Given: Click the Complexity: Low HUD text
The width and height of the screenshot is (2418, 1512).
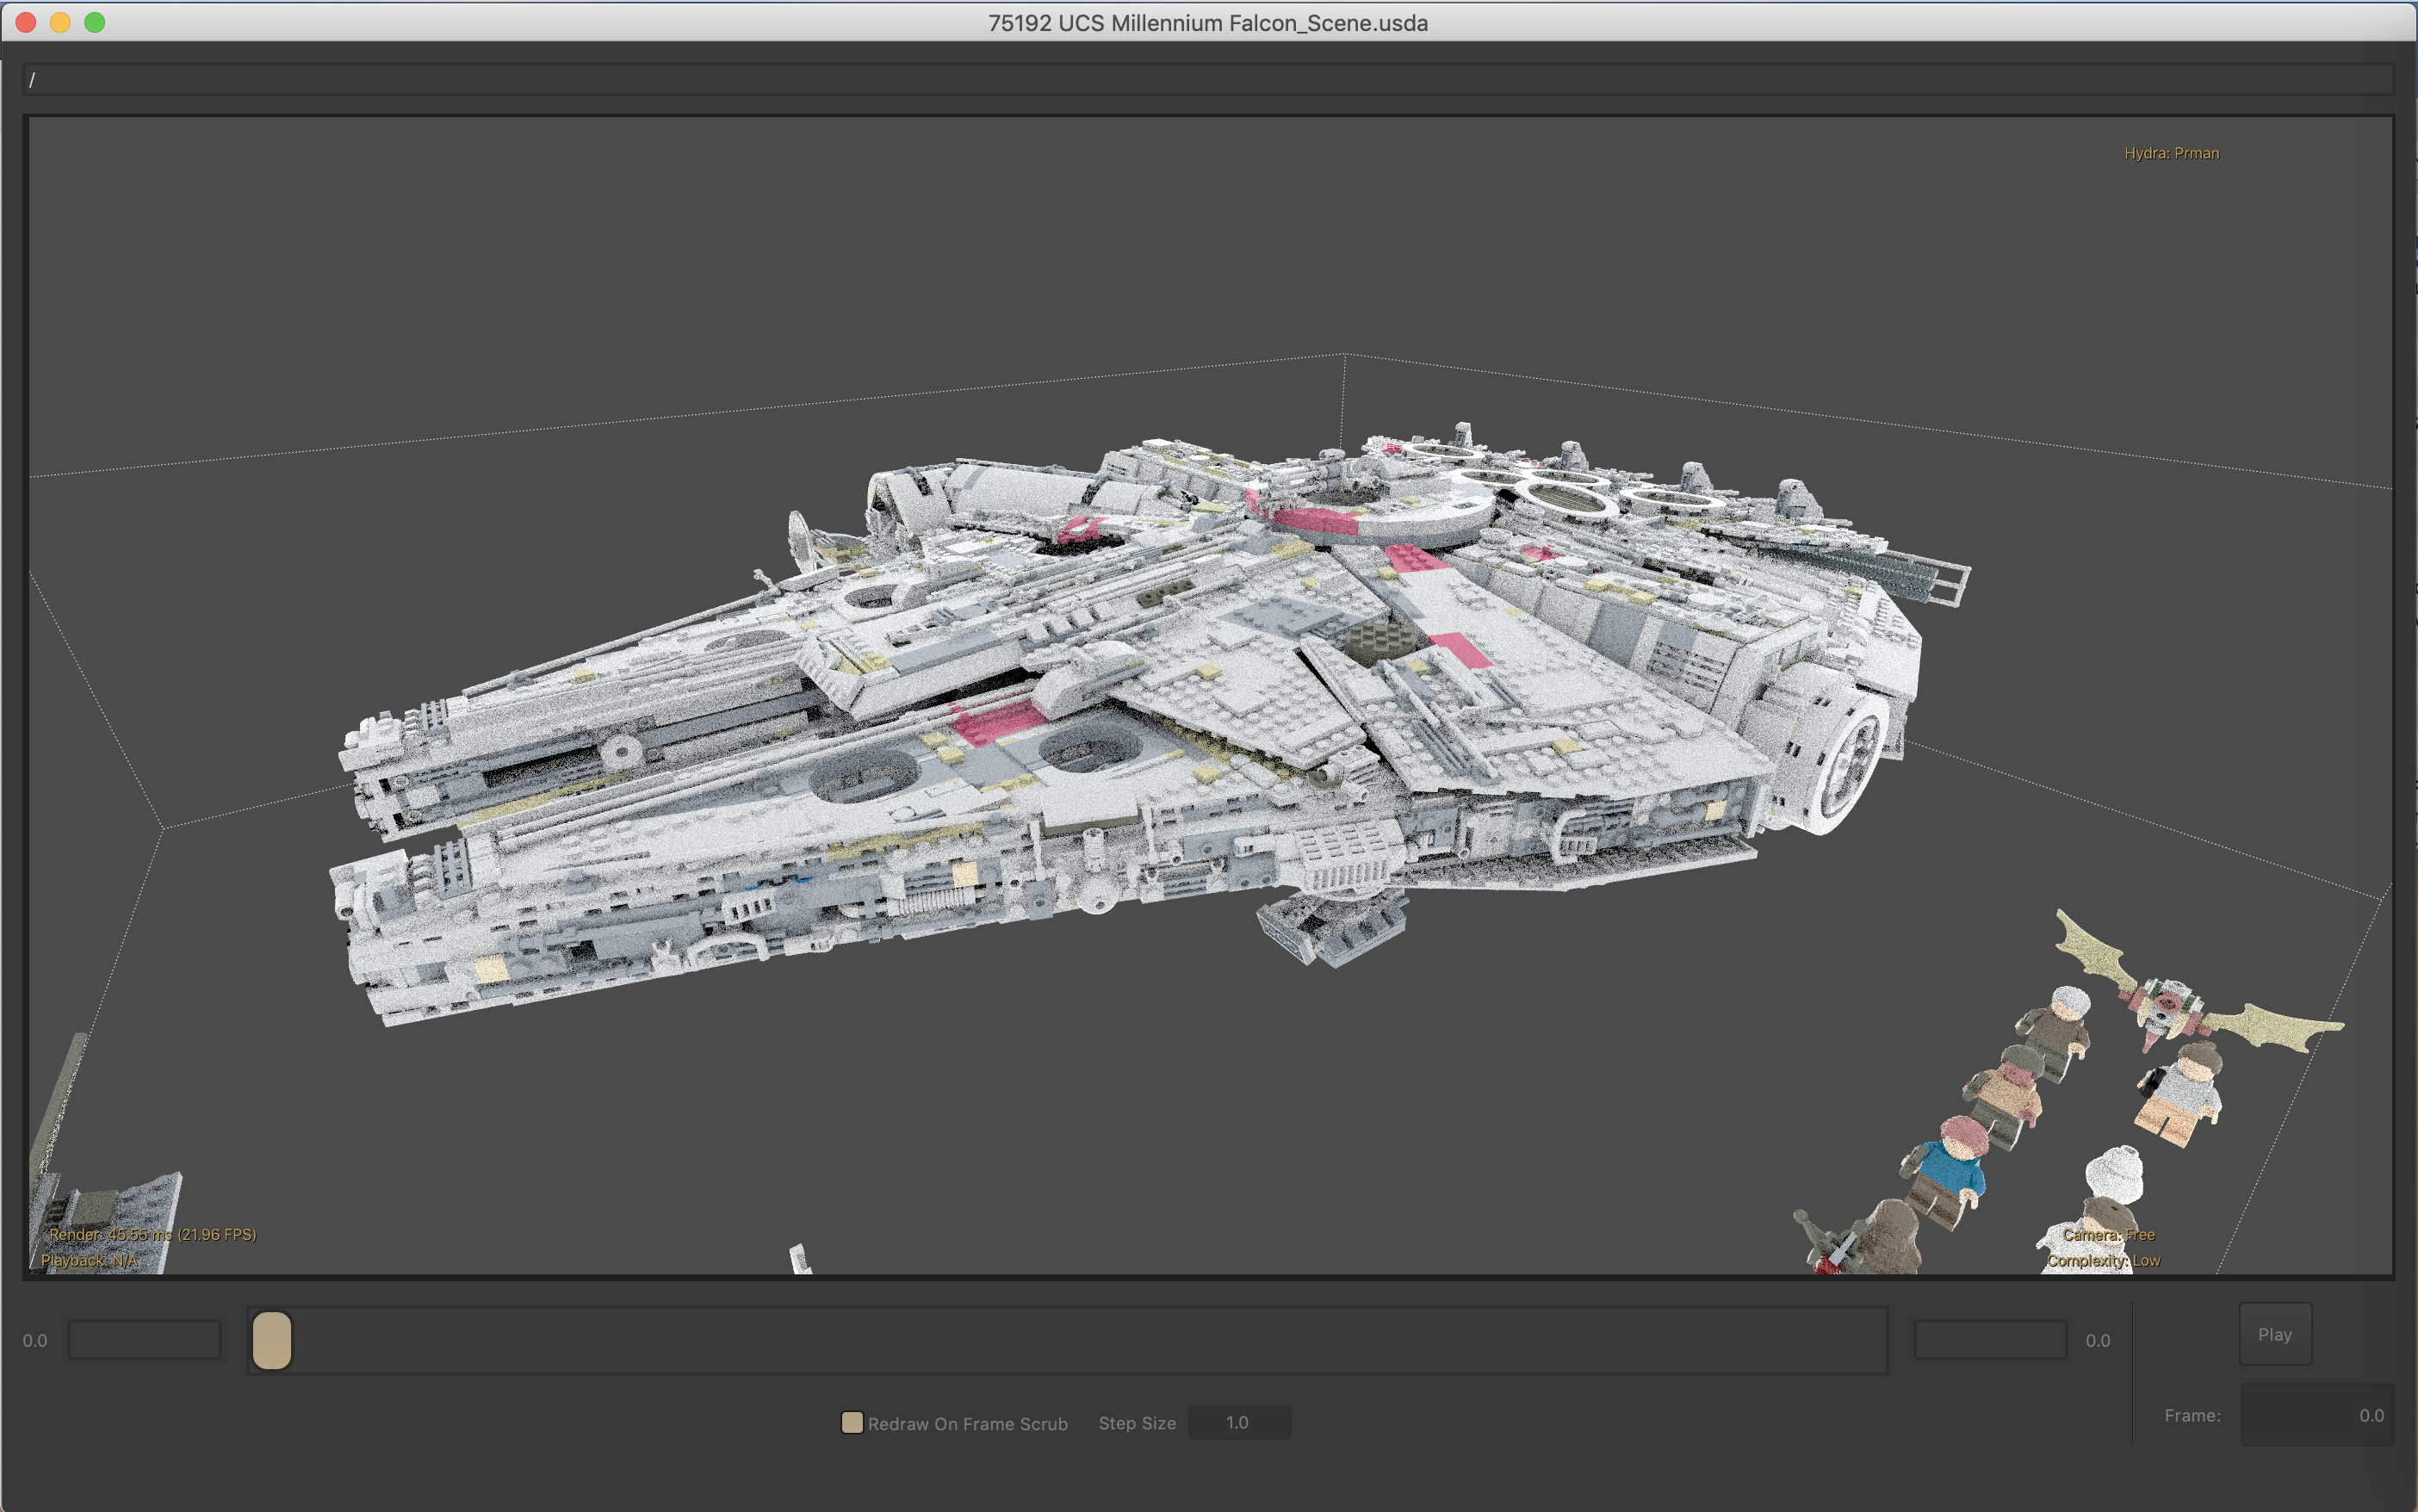Looking at the screenshot, I should pyautogui.click(x=2103, y=1260).
